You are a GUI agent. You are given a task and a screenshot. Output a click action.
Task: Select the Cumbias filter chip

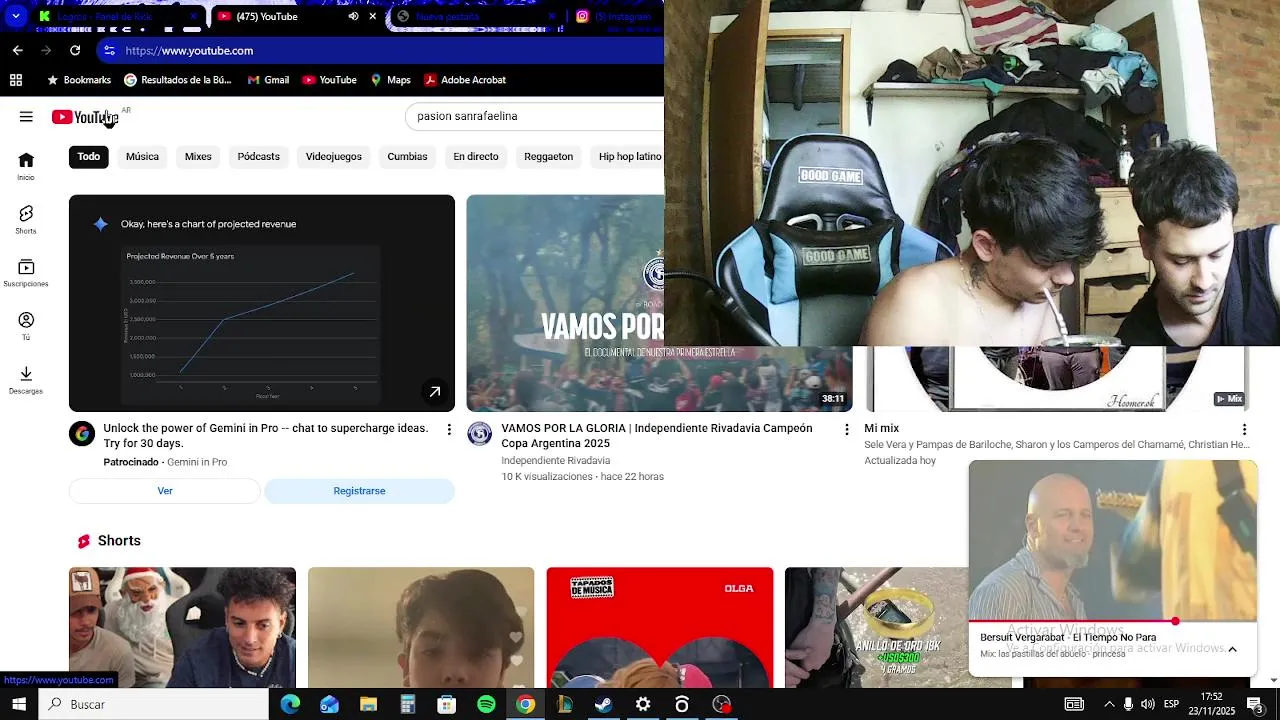pos(407,157)
